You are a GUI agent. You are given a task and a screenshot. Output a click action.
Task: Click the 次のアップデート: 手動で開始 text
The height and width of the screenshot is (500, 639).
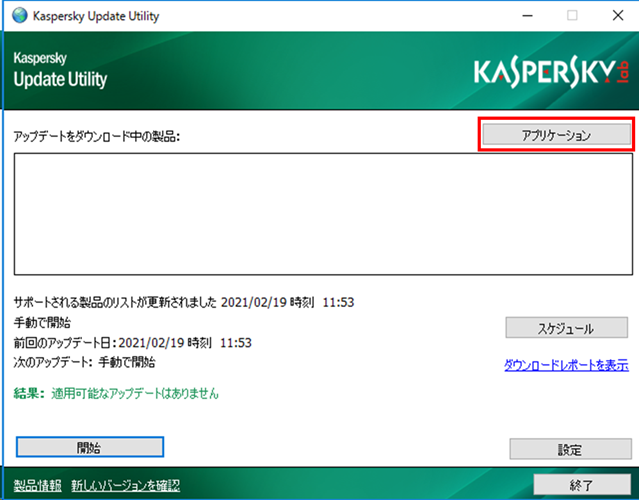pos(84,362)
